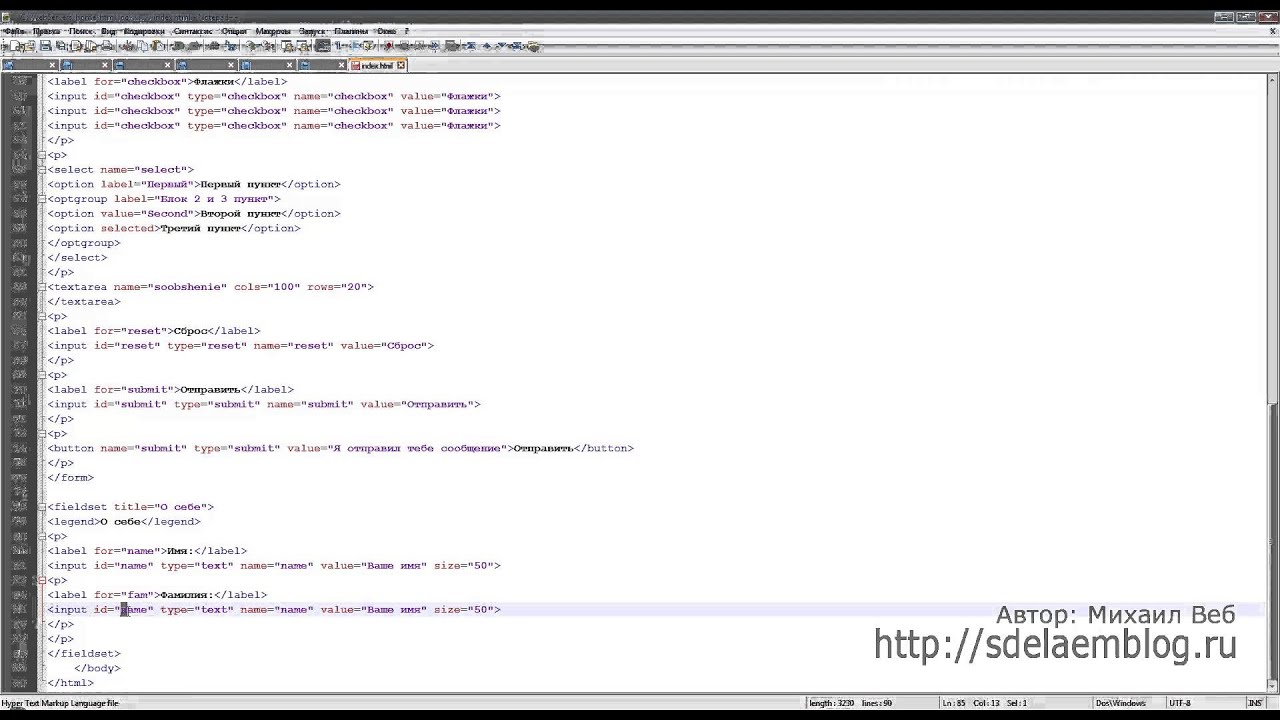
Task: Click the Redo toolbar icon
Action: (x=192, y=46)
